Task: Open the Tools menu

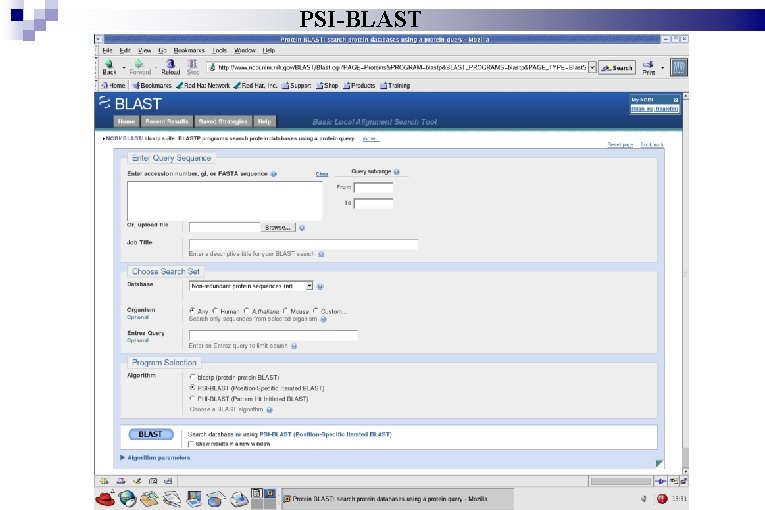Action: coord(220,50)
